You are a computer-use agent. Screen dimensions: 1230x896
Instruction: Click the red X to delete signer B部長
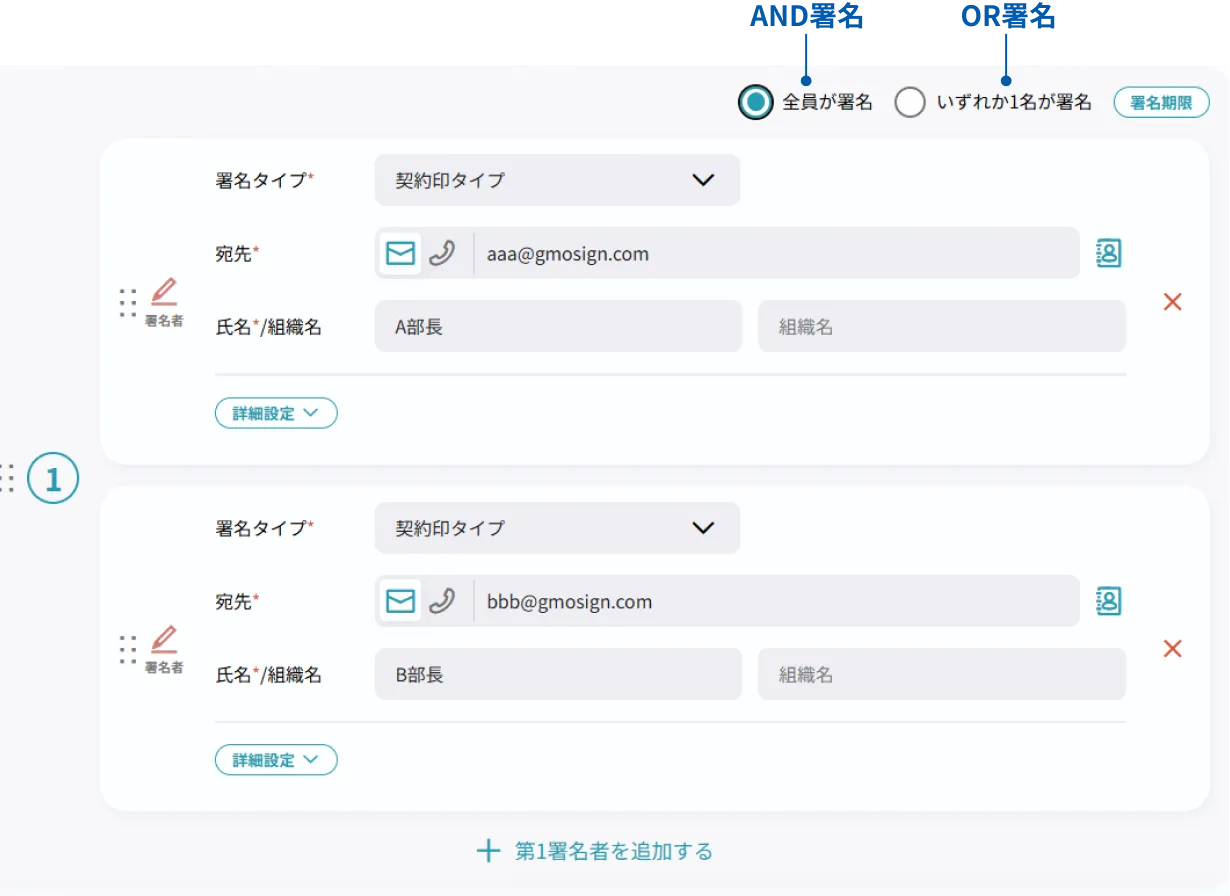pyautogui.click(x=1172, y=648)
